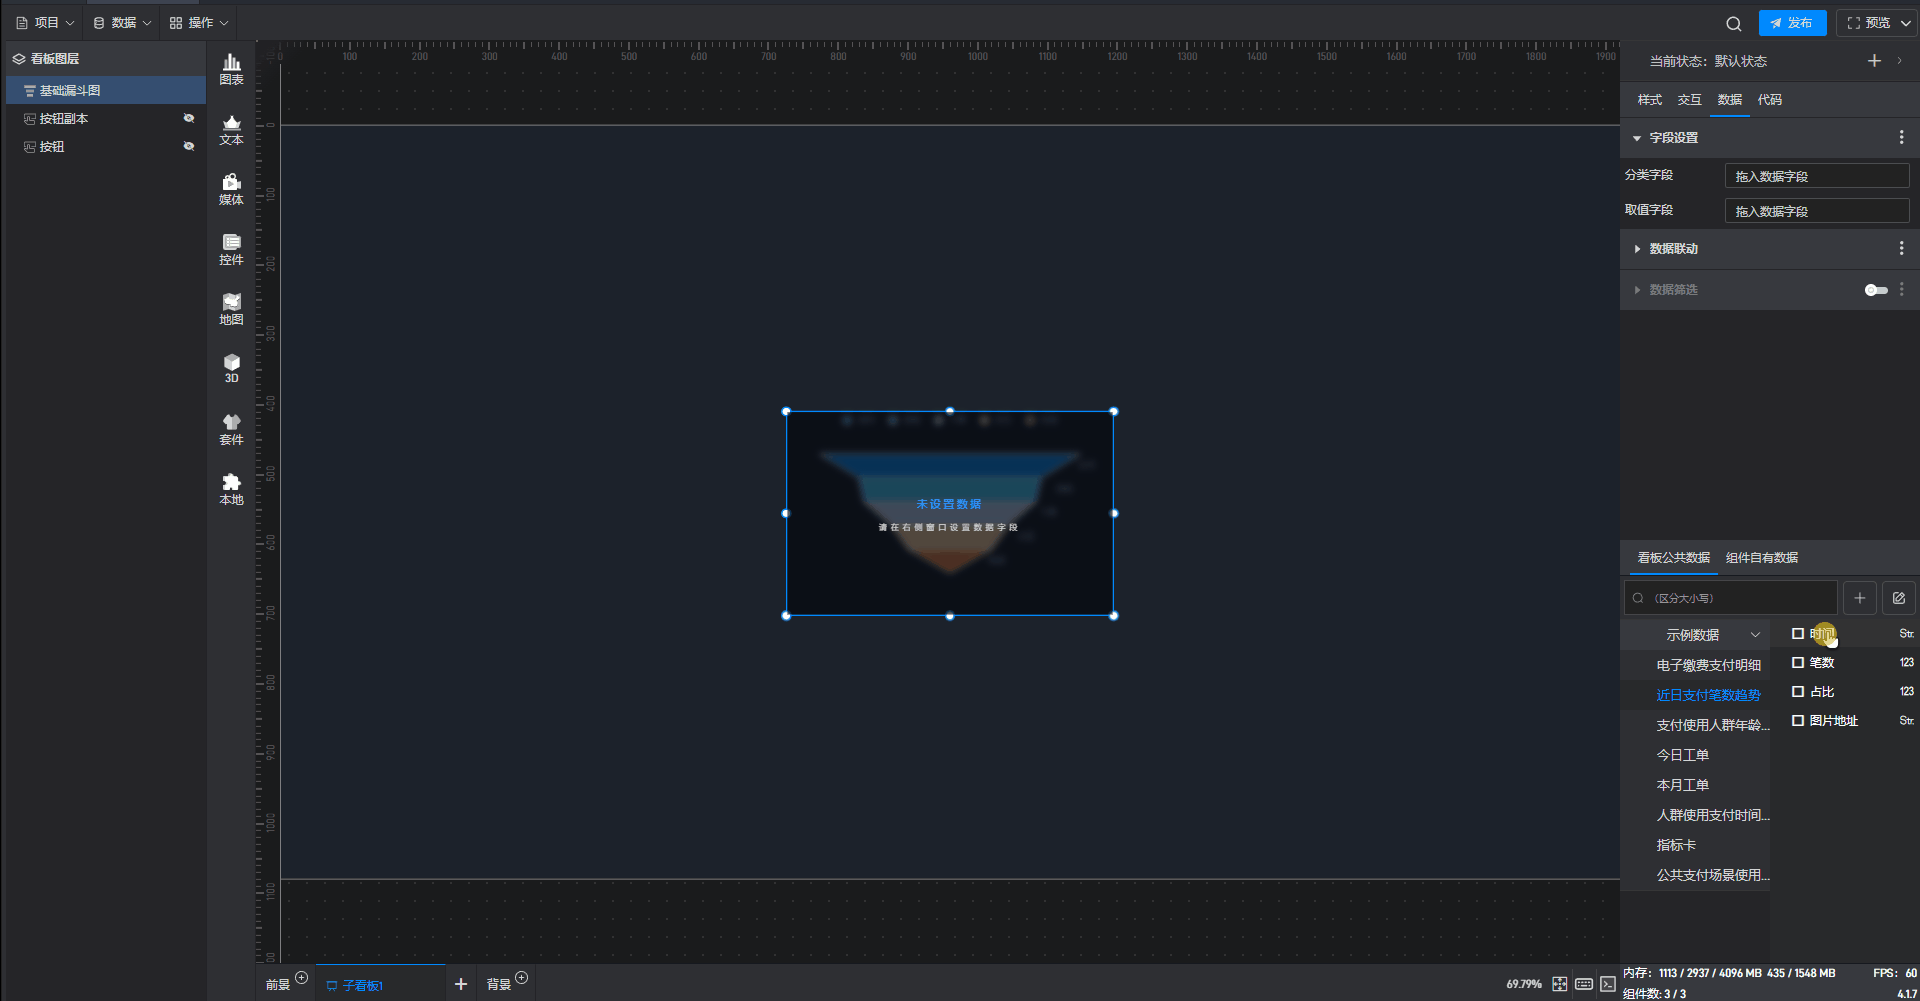The width and height of the screenshot is (1920, 1001).
Task: Open the 3D component palette
Action: (x=231, y=368)
